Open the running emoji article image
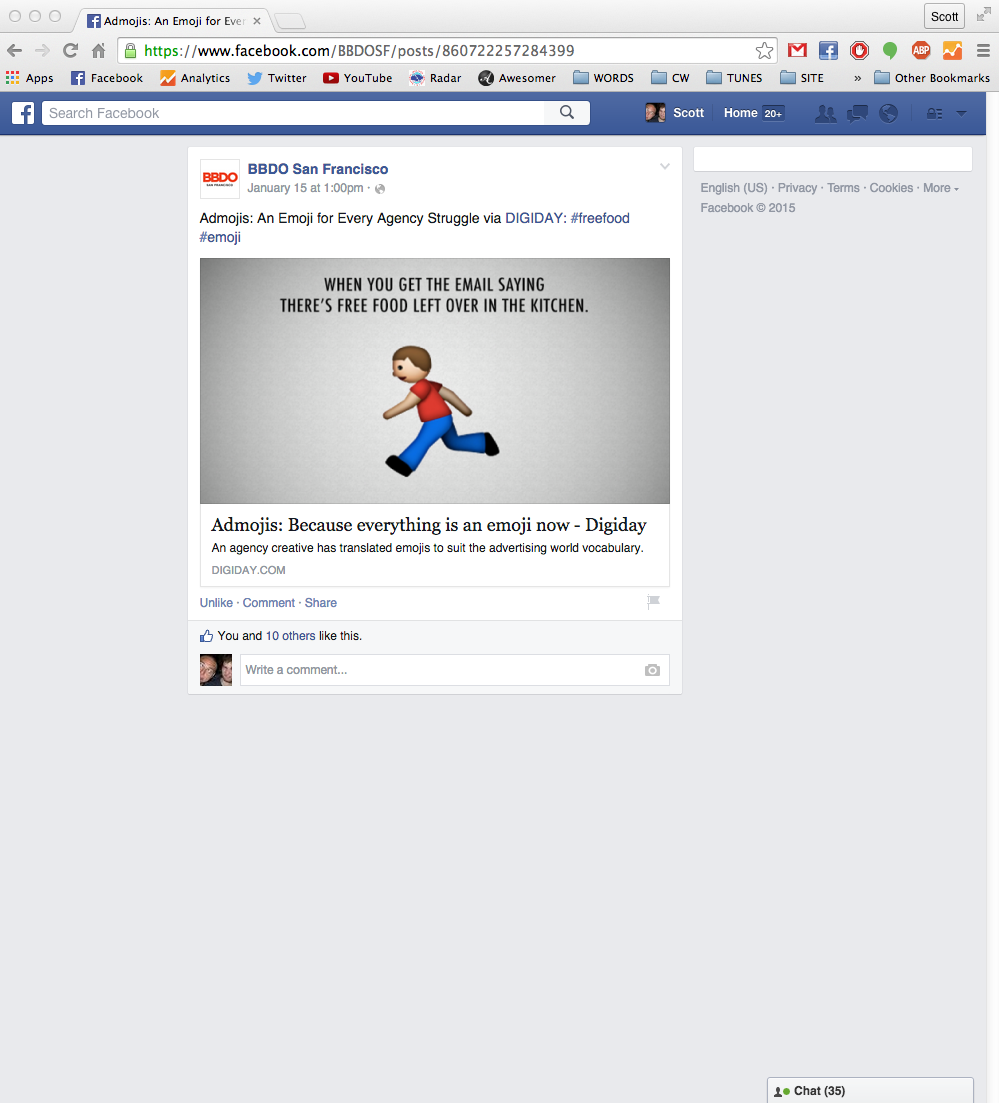 (x=435, y=381)
